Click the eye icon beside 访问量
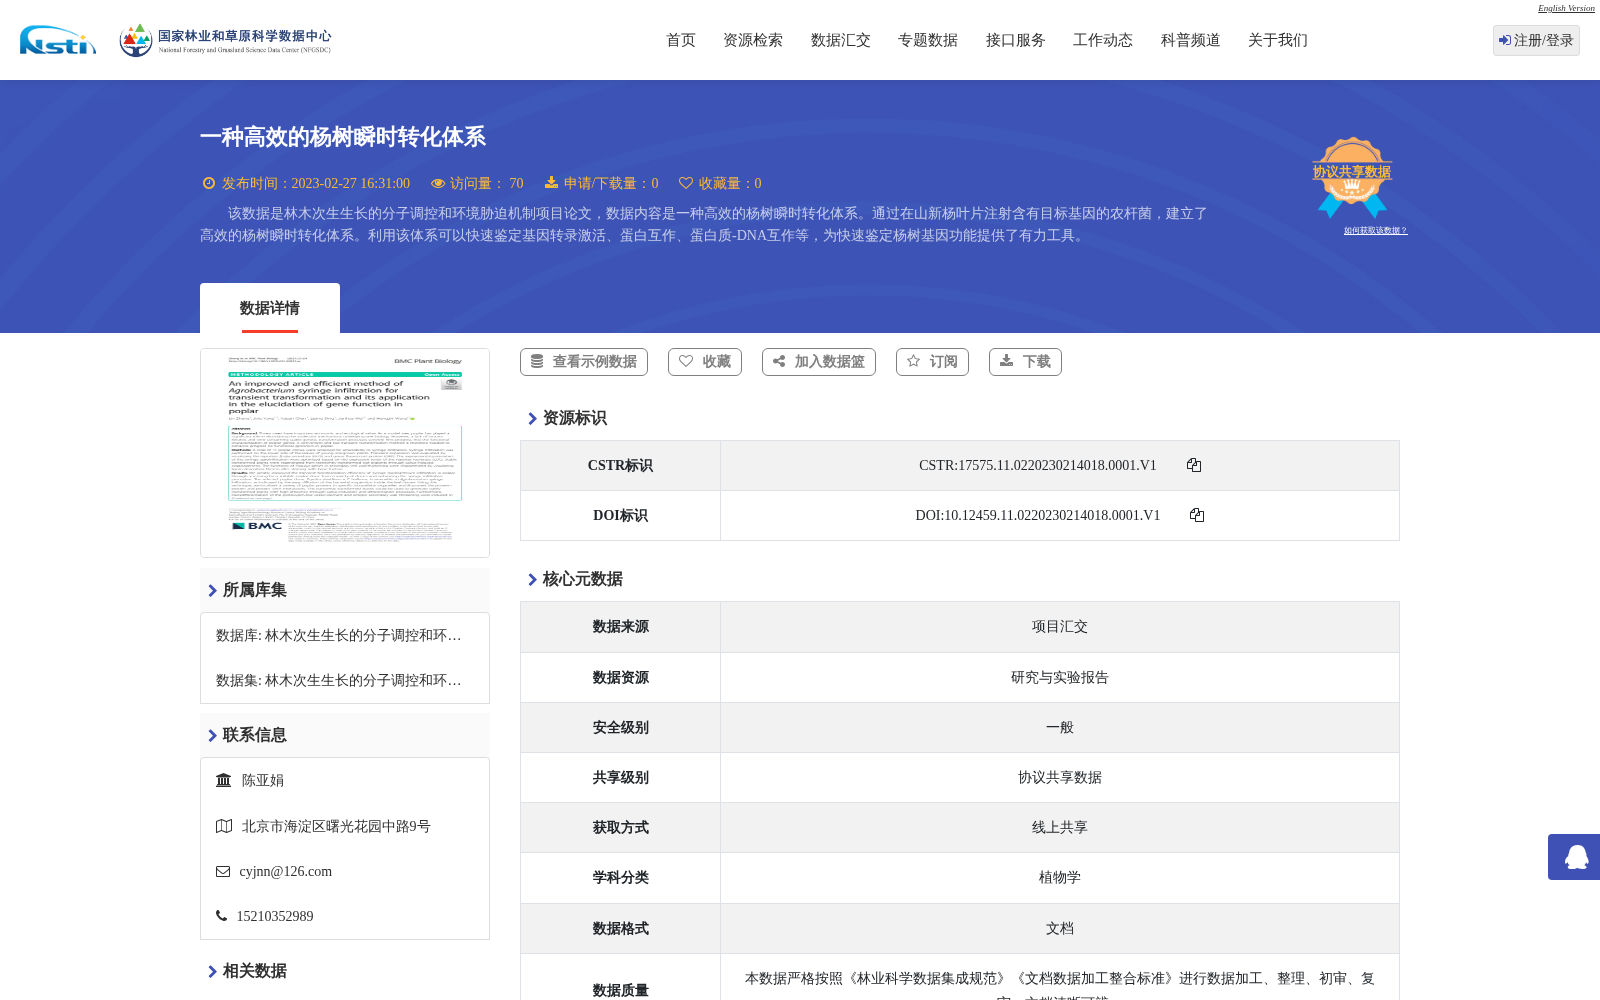1600x1000 pixels. click(x=438, y=183)
